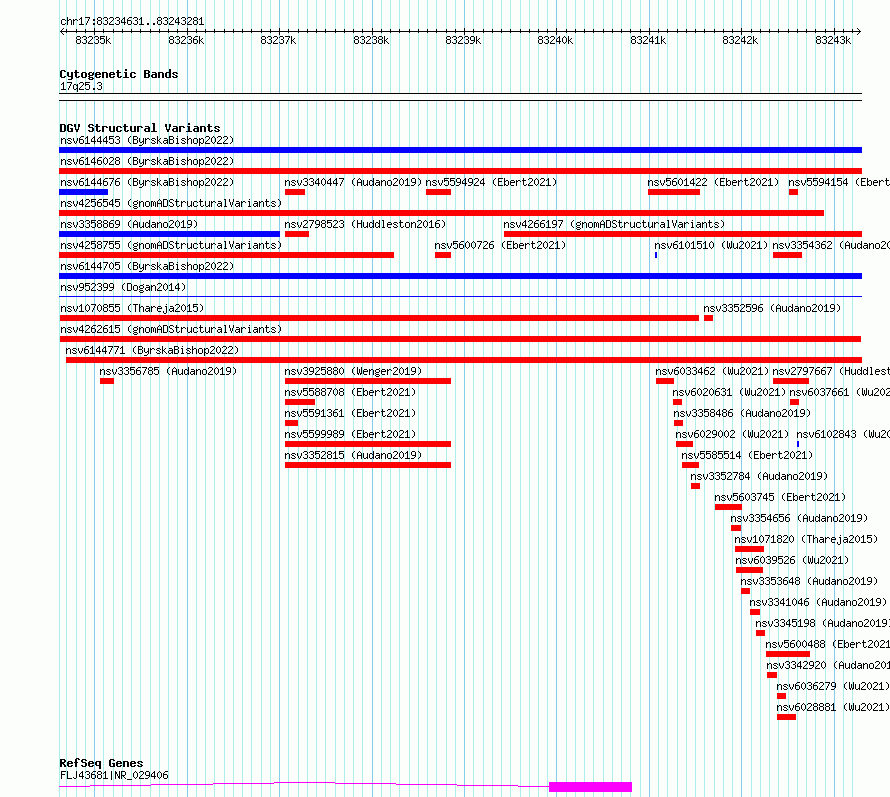Open the nsv3353648 (Audano2019) label
890x797 pixels.
click(809, 581)
